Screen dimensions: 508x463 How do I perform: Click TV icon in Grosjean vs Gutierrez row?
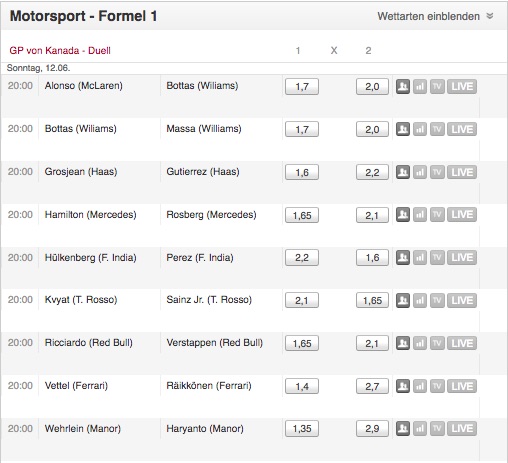point(437,172)
